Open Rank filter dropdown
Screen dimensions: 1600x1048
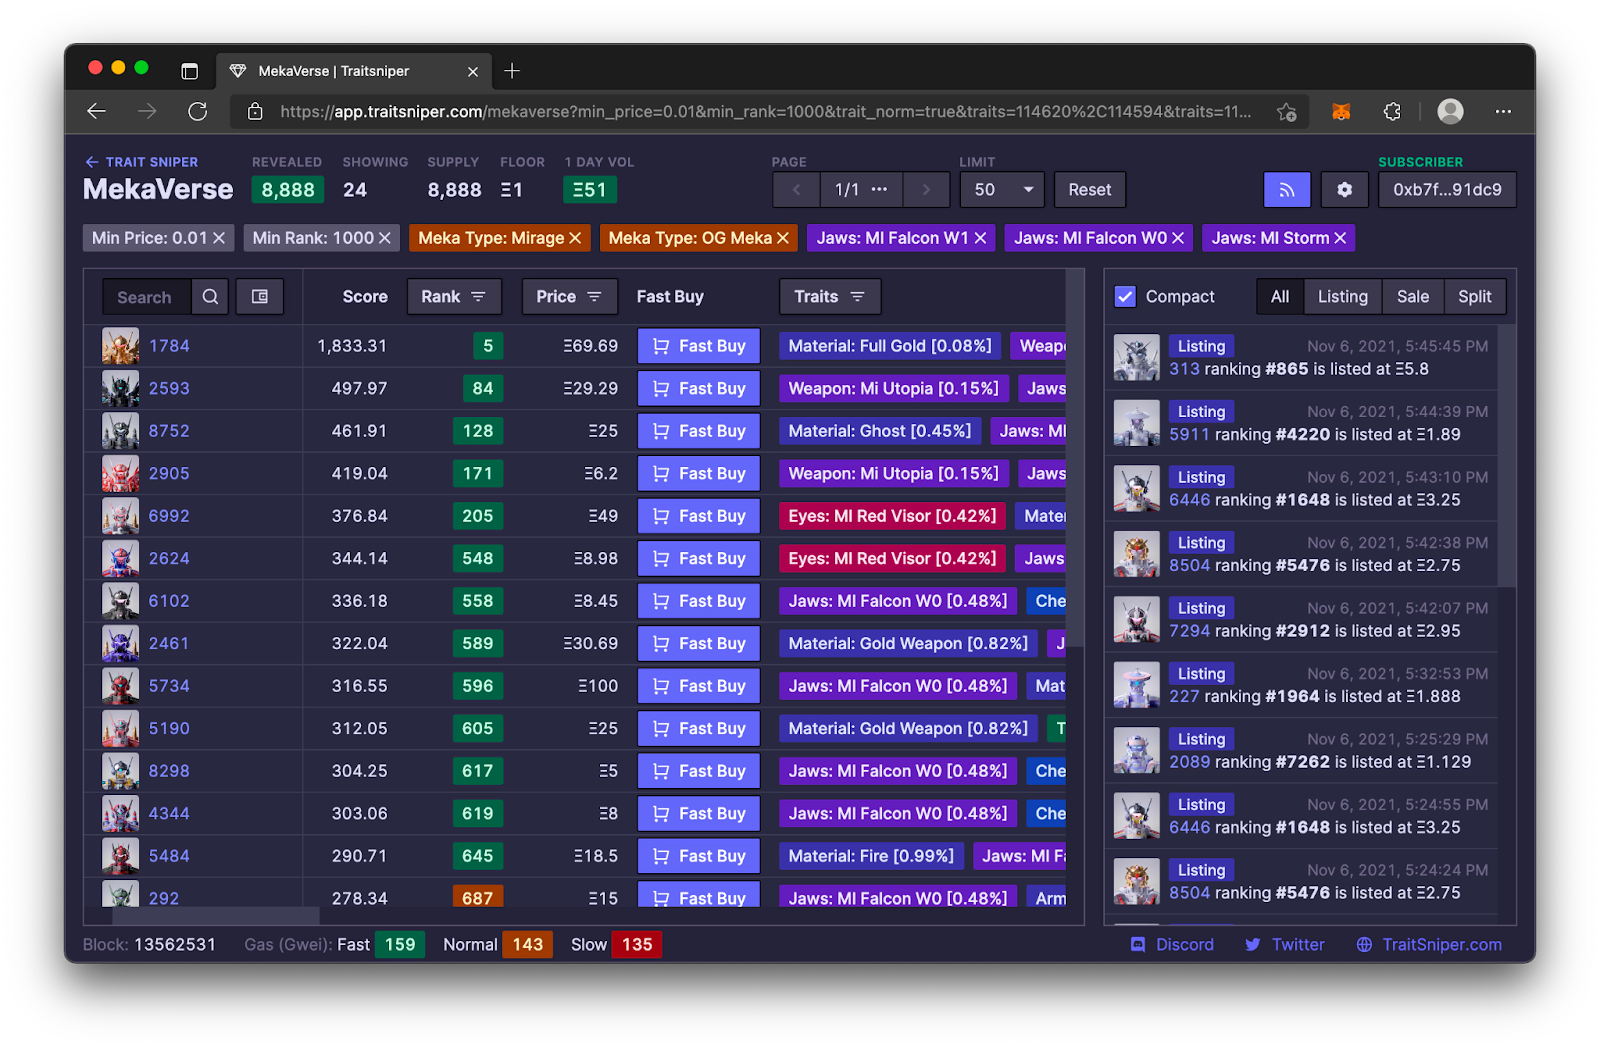pos(453,297)
